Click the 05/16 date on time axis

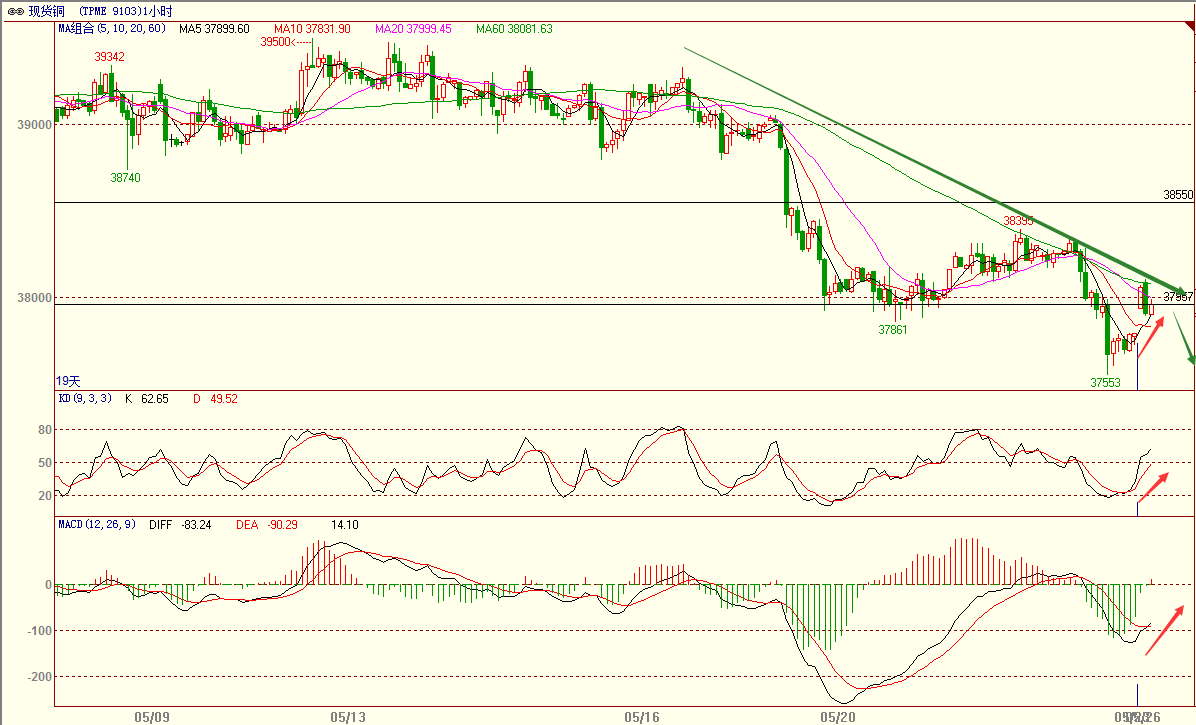click(641, 717)
